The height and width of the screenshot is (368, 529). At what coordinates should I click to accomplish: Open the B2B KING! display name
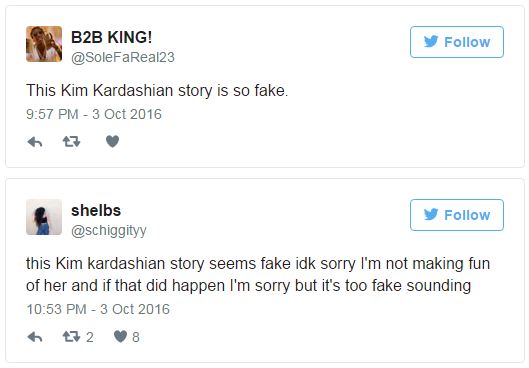pyautogui.click(x=112, y=37)
